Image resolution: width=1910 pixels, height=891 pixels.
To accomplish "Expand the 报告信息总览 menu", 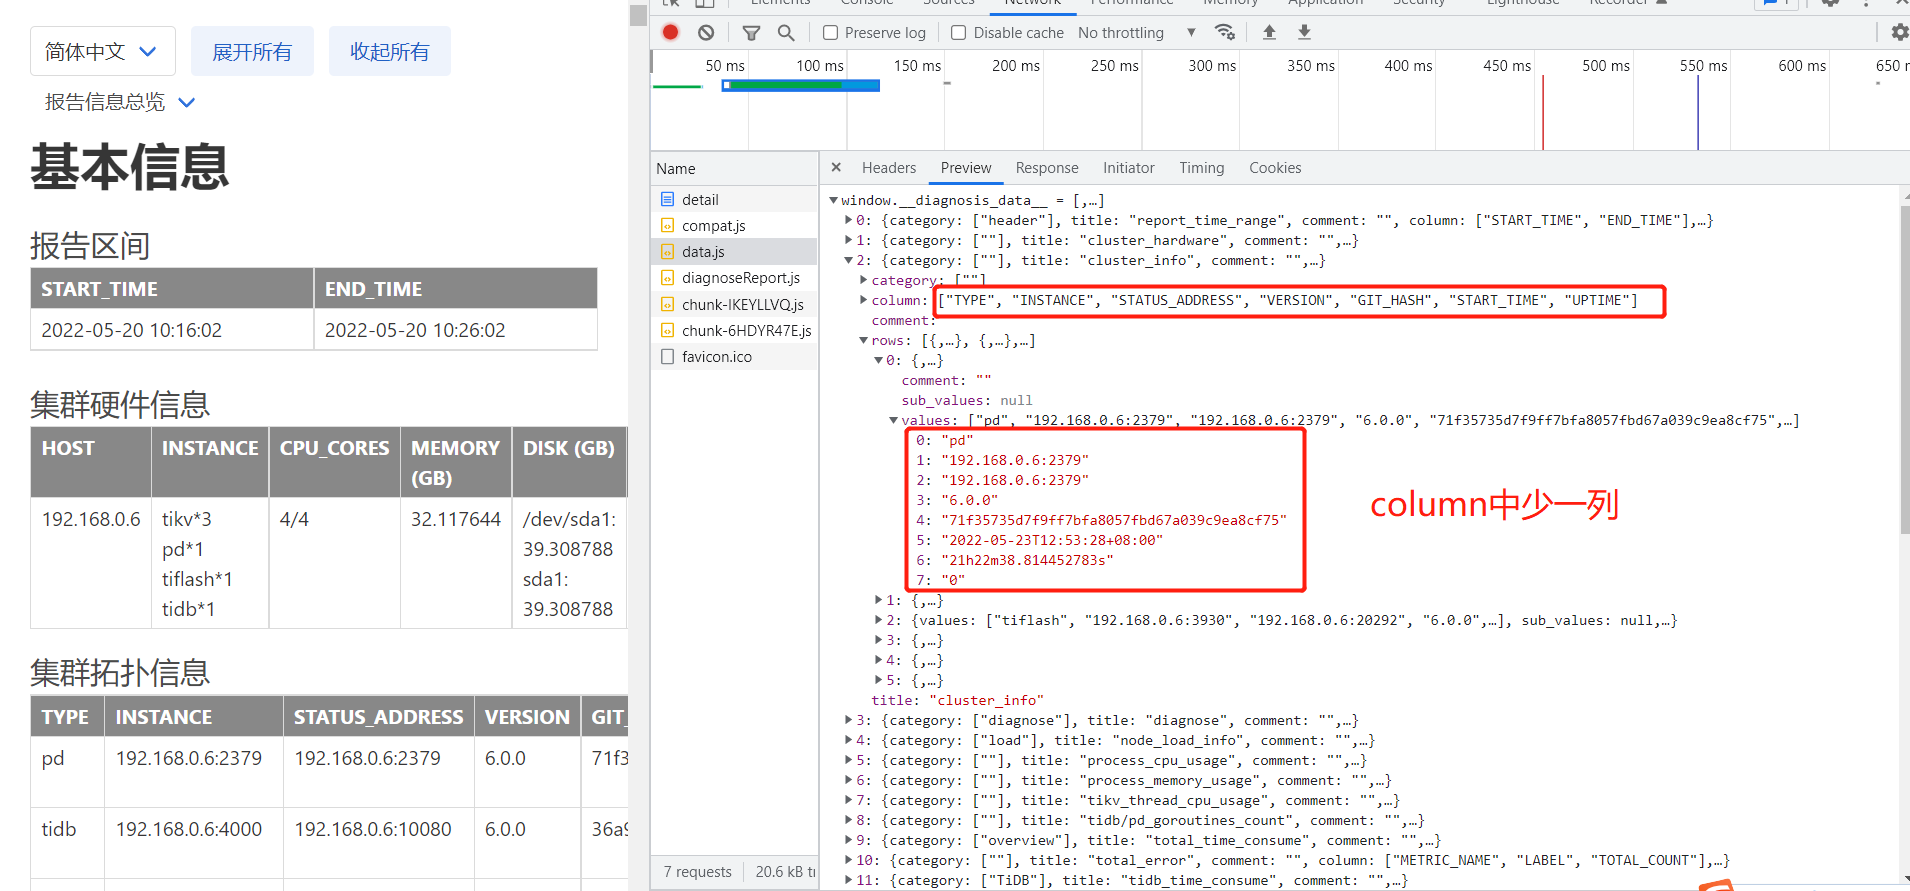I will 120,102.
